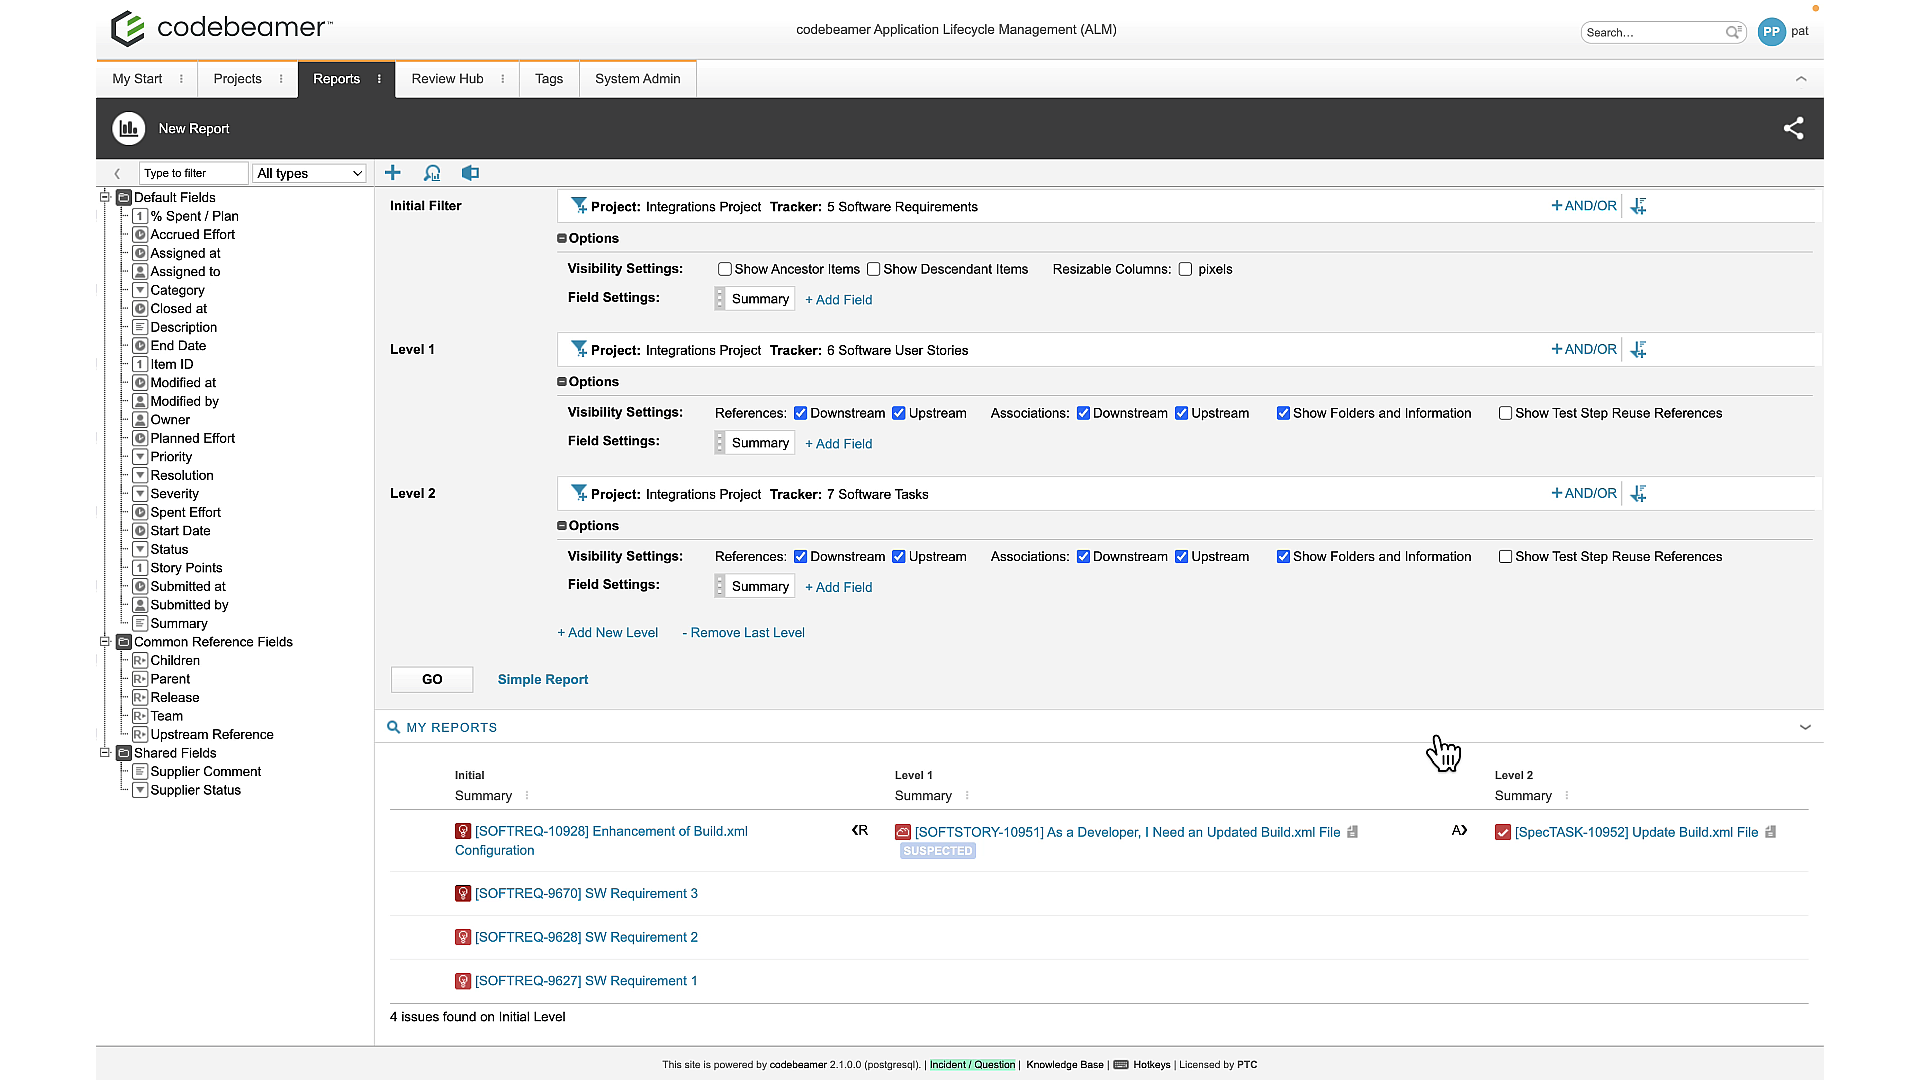Click the sort icon in Level 1 row
The width and height of the screenshot is (1920, 1080).
1638,350
